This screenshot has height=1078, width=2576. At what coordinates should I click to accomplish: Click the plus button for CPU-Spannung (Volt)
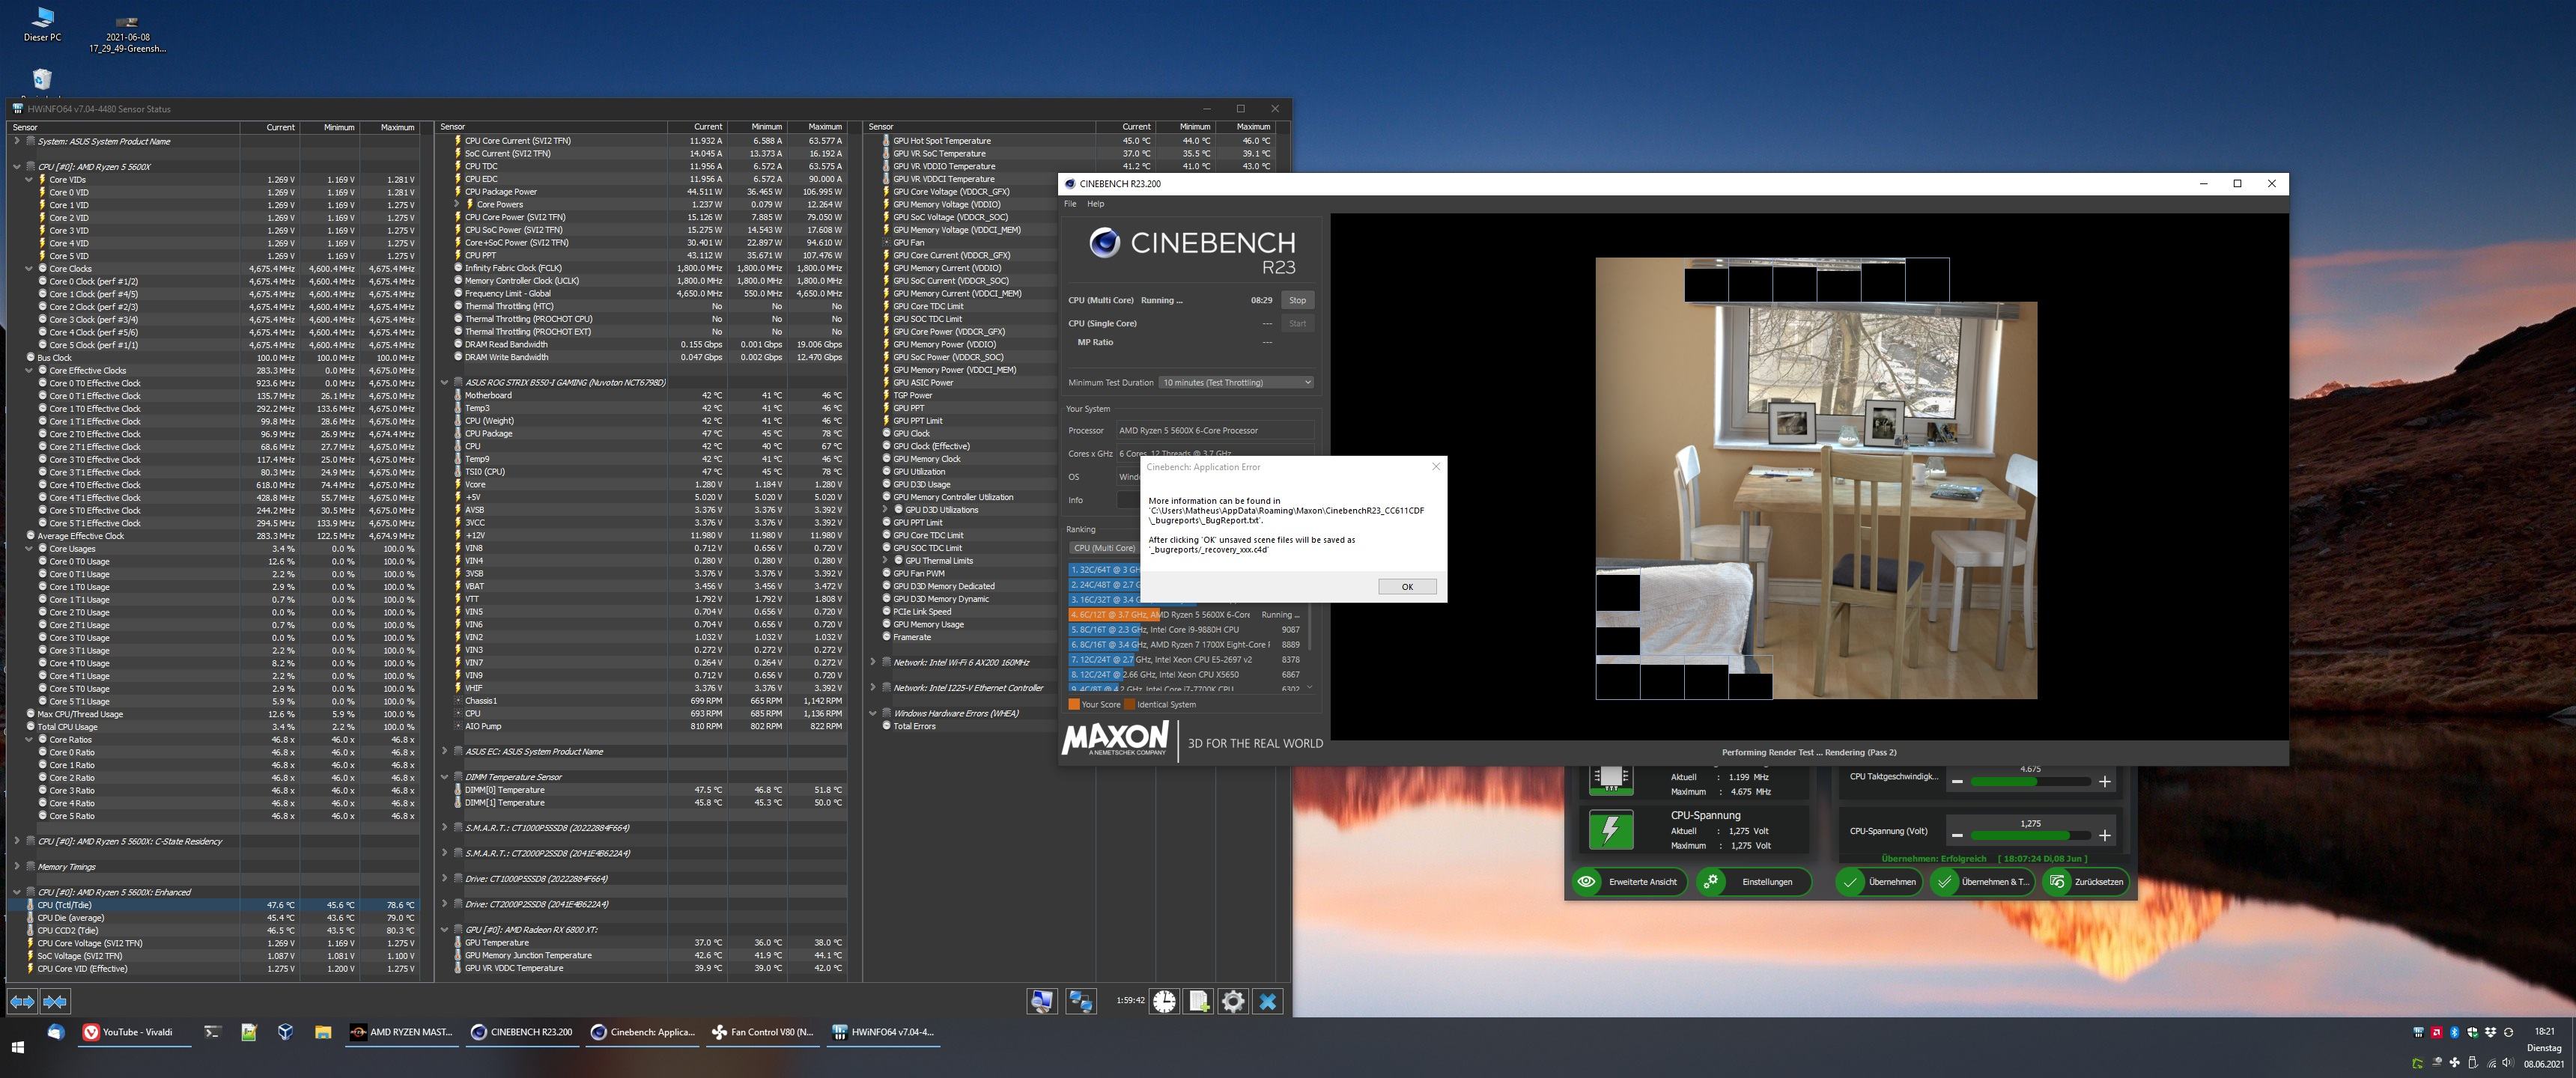pyautogui.click(x=2104, y=835)
